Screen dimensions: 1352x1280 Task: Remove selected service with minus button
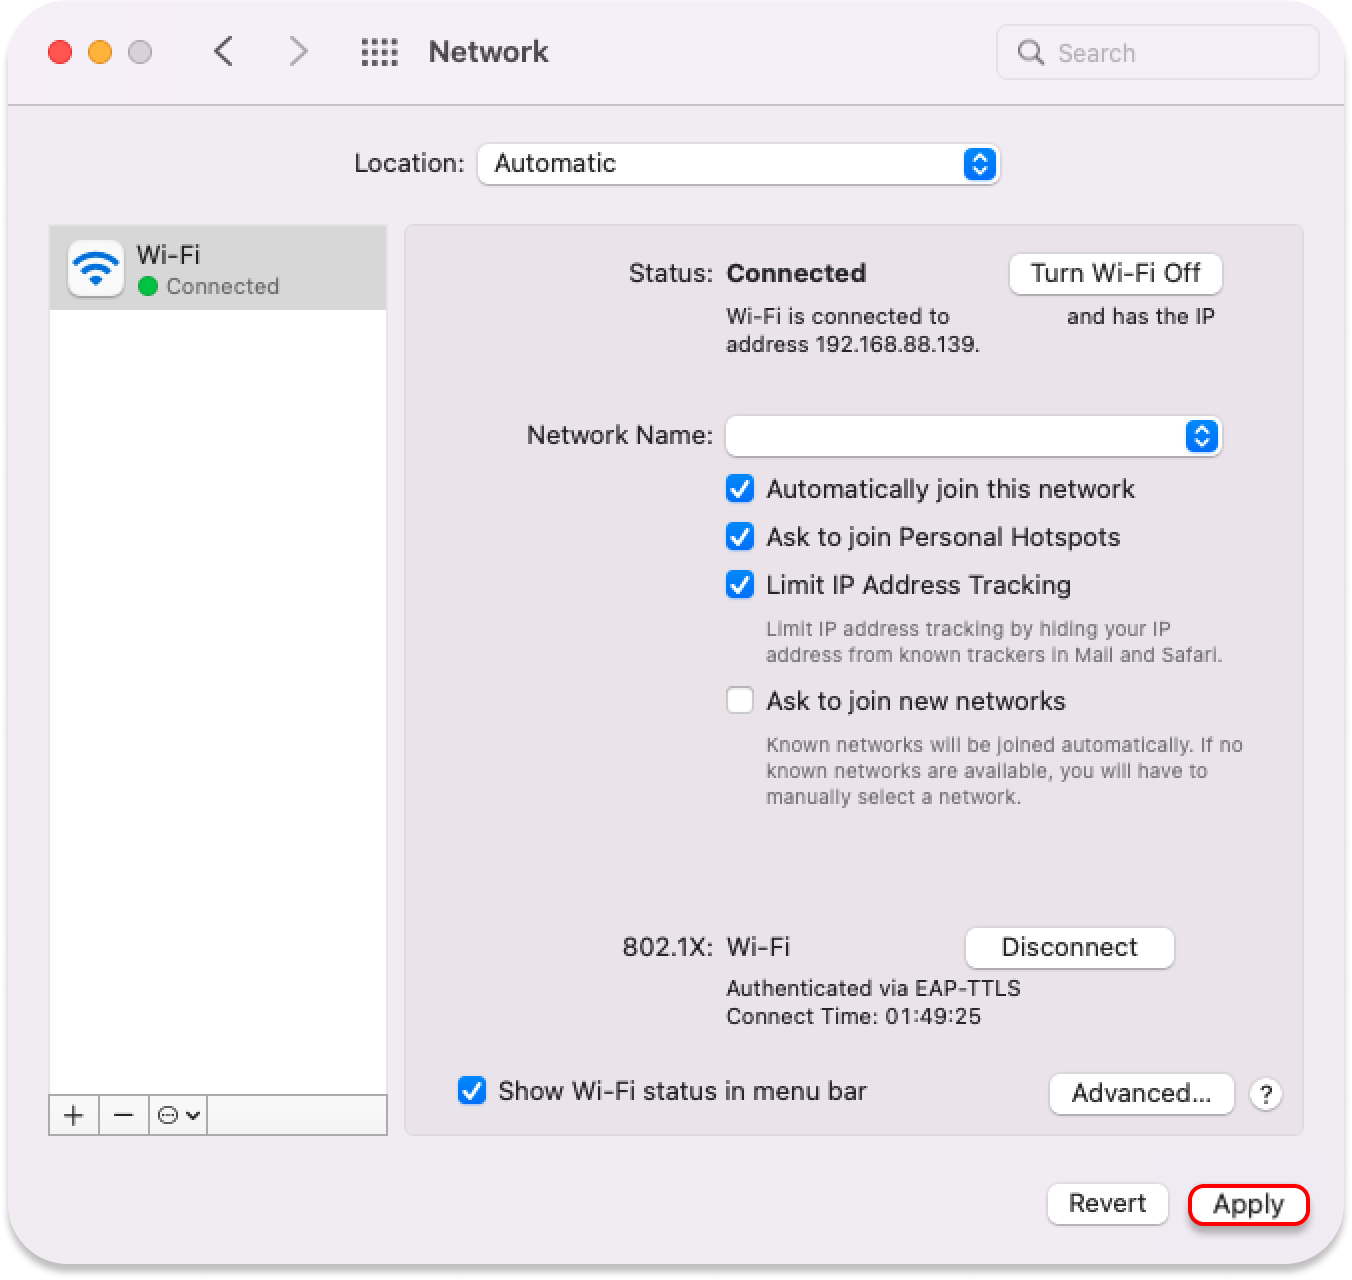(x=123, y=1115)
